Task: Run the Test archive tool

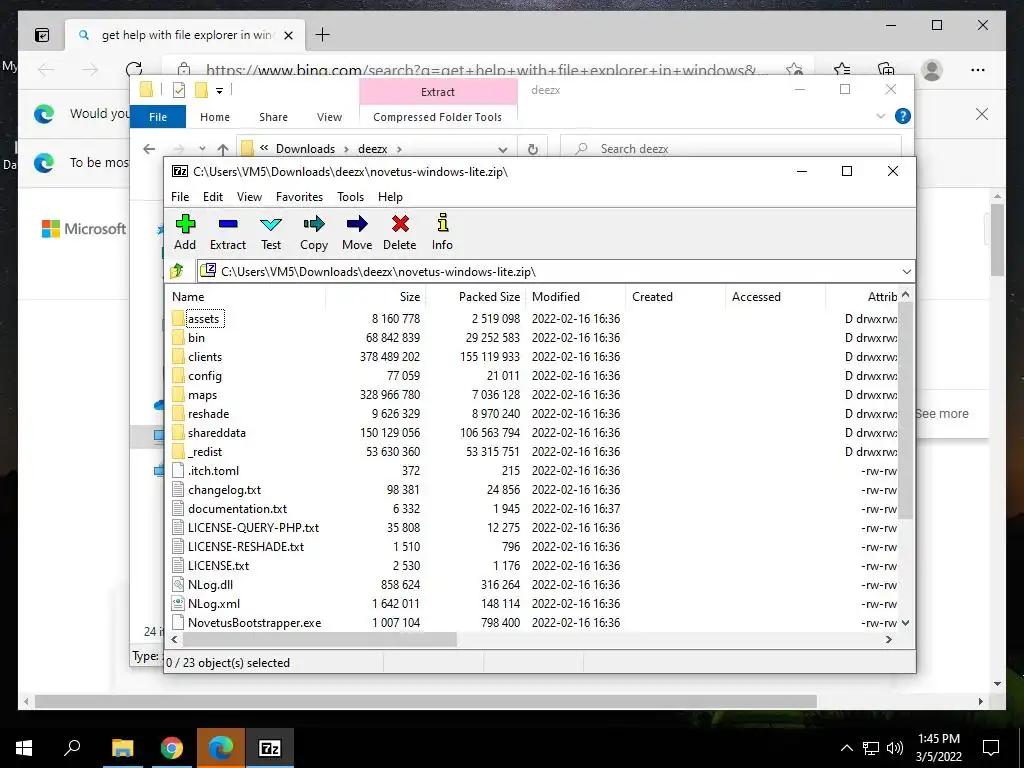Action: 271,232
